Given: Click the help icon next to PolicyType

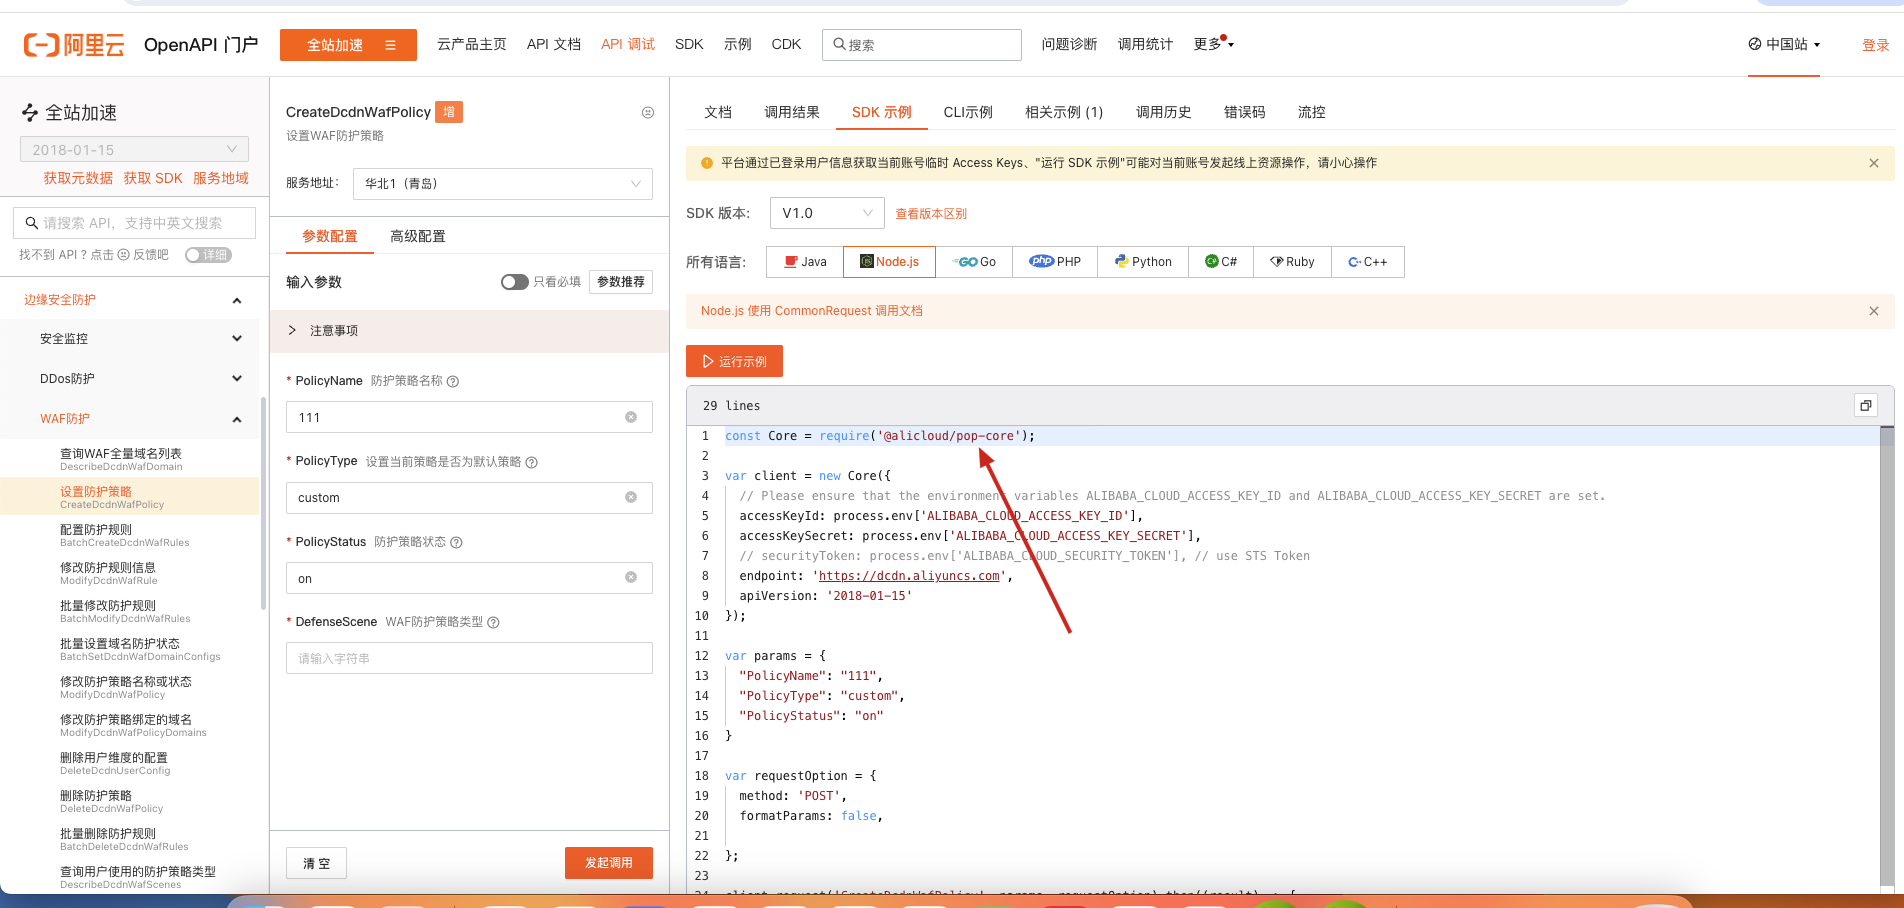Looking at the screenshot, I should 532,462.
